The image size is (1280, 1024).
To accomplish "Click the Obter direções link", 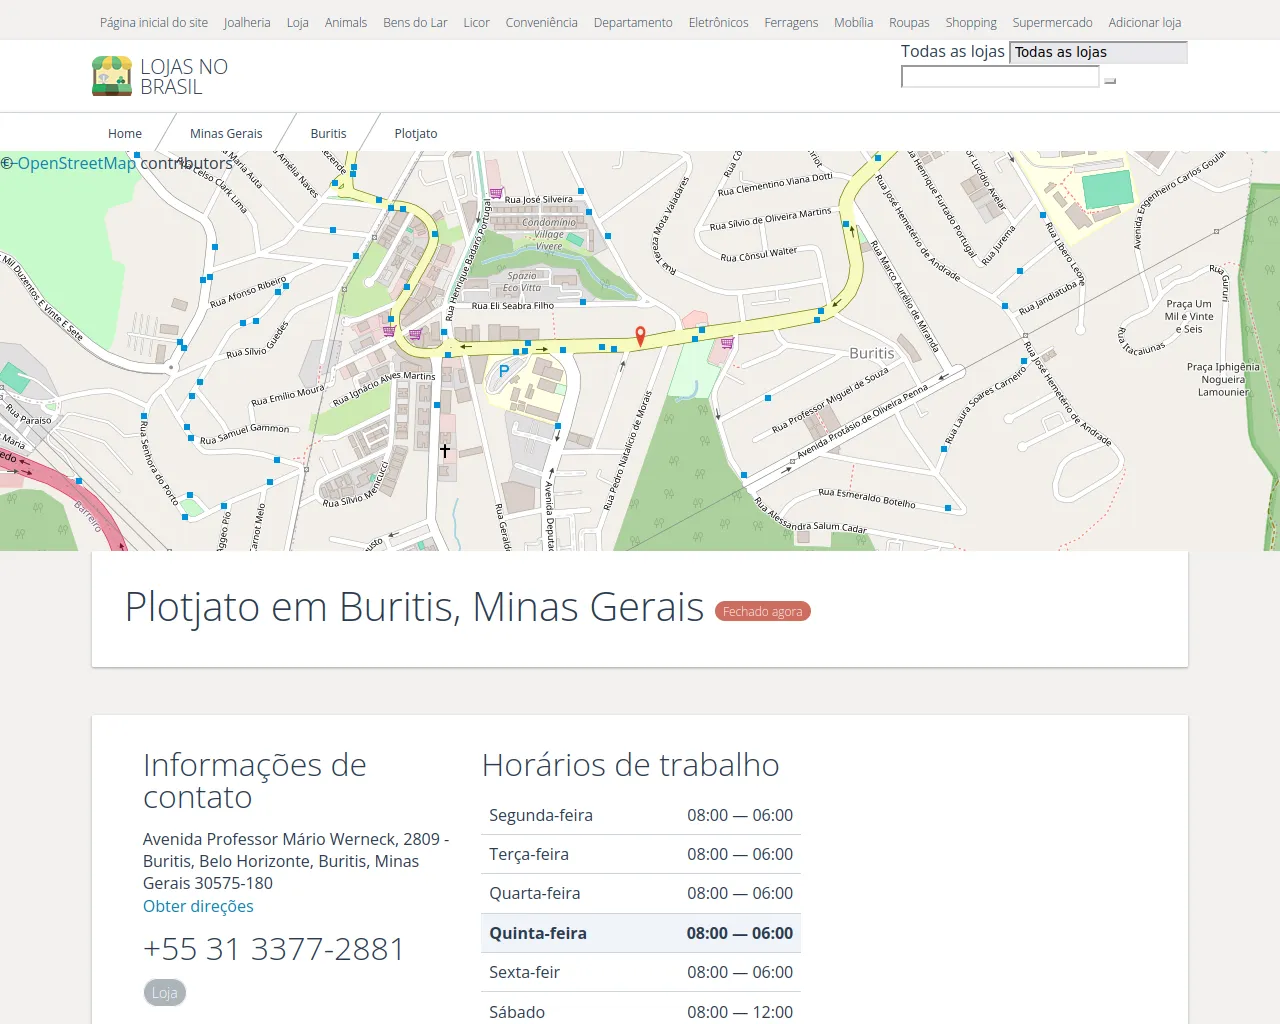I will [198, 906].
